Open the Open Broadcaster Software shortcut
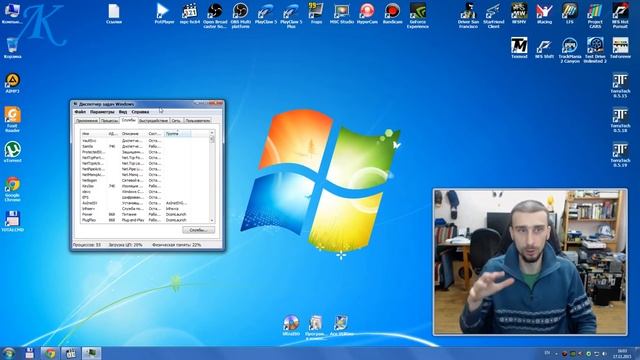 pyautogui.click(x=215, y=16)
